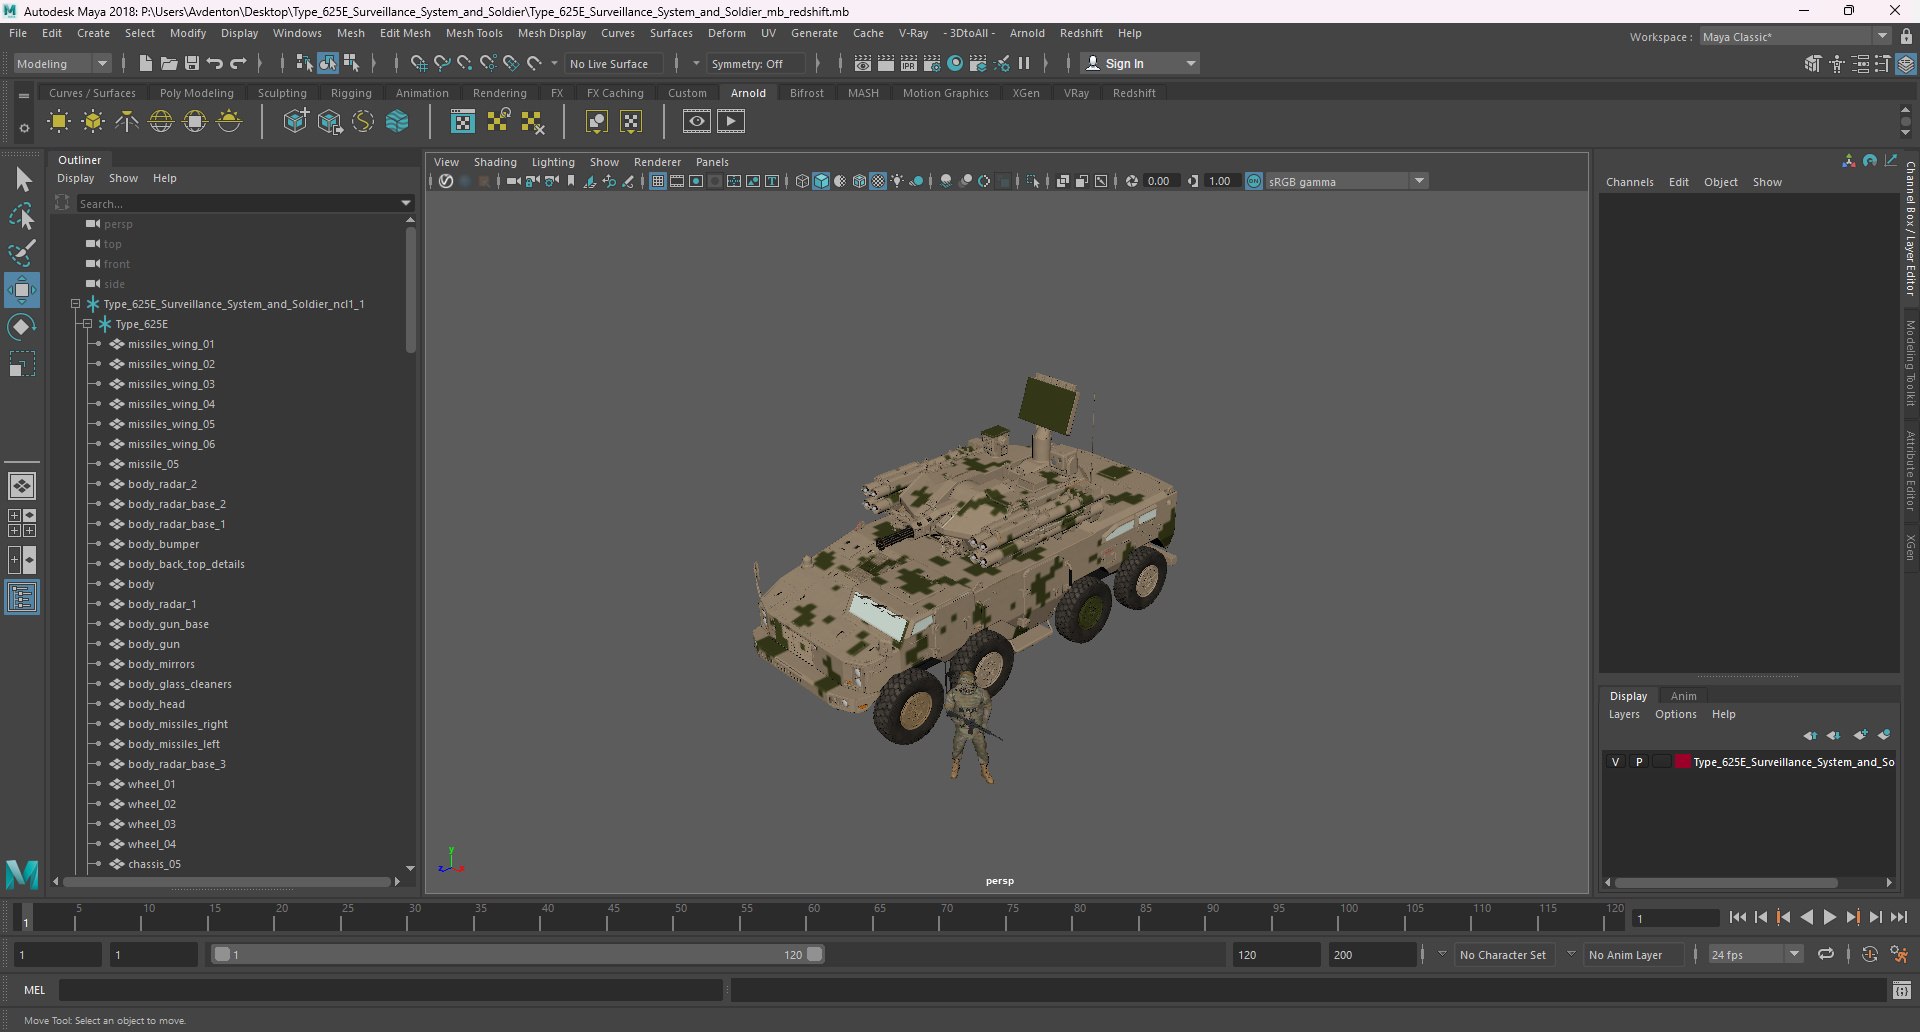
Task: Open animation preferences icon
Action: tap(1899, 955)
